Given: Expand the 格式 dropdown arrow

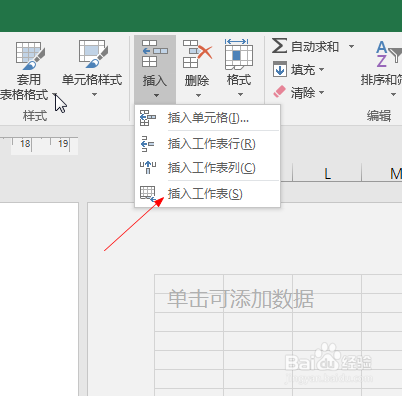Looking at the screenshot, I should [x=240, y=95].
